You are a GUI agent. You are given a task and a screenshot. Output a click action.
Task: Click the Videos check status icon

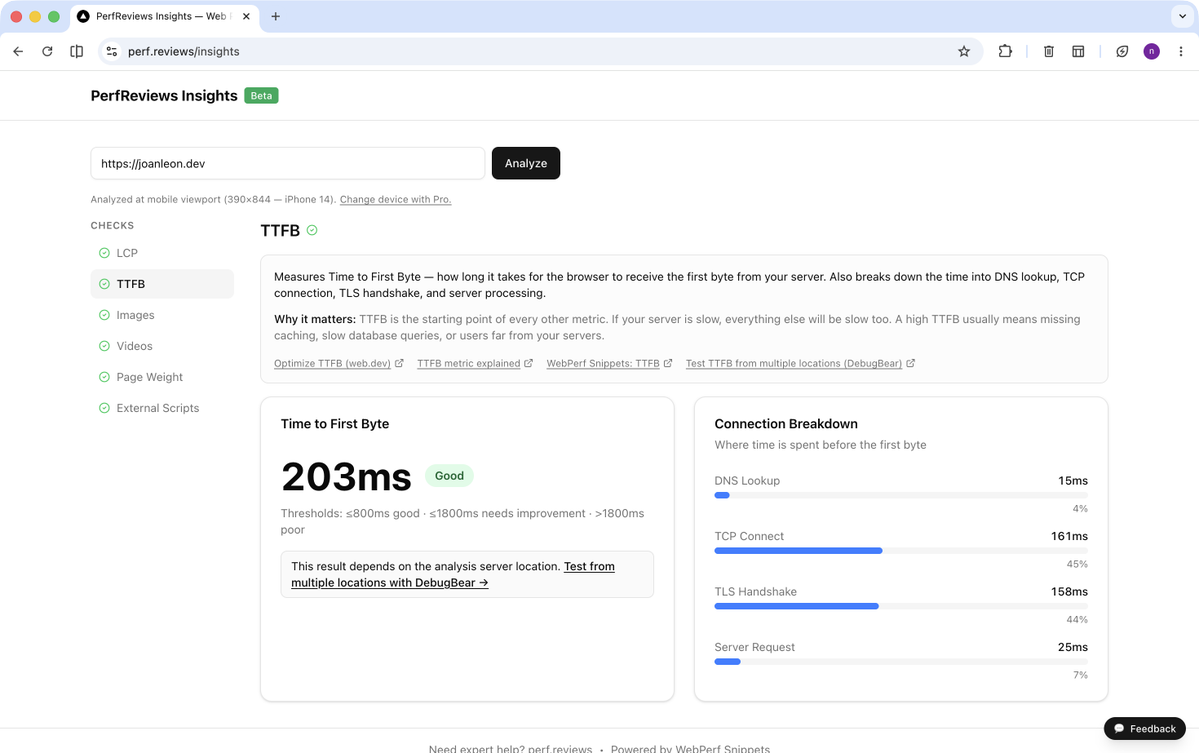pyautogui.click(x=104, y=346)
